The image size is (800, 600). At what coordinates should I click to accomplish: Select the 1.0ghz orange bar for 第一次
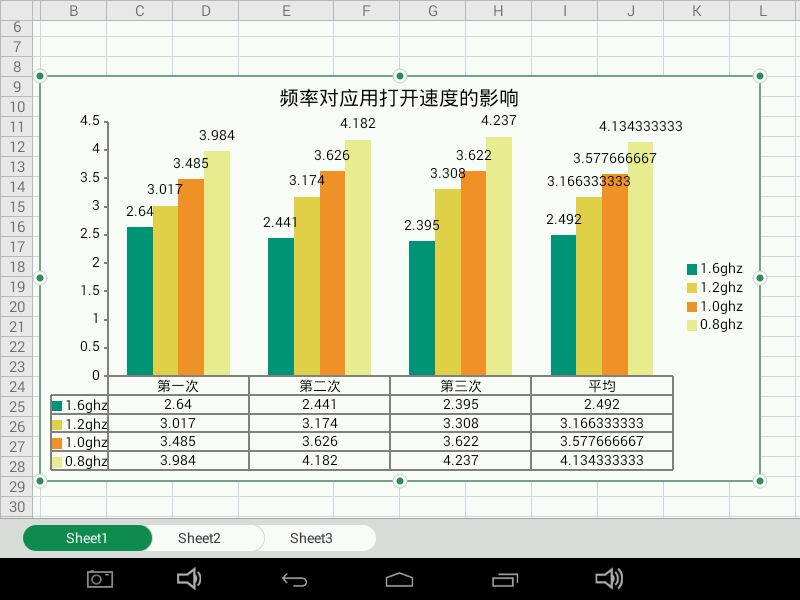click(x=191, y=277)
